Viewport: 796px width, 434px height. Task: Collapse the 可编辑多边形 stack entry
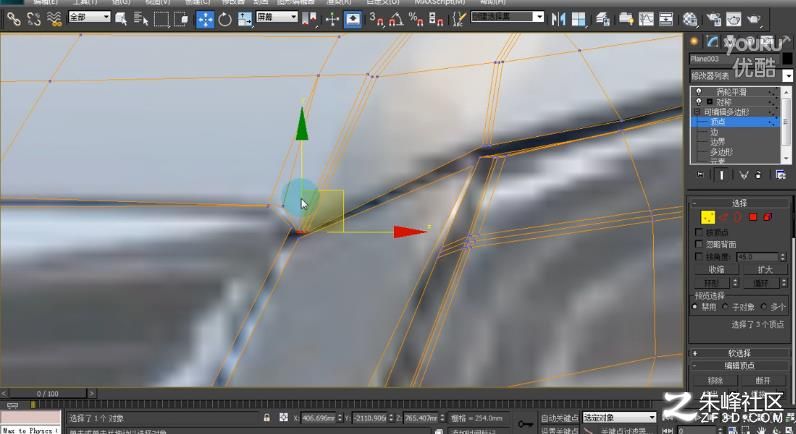point(698,112)
